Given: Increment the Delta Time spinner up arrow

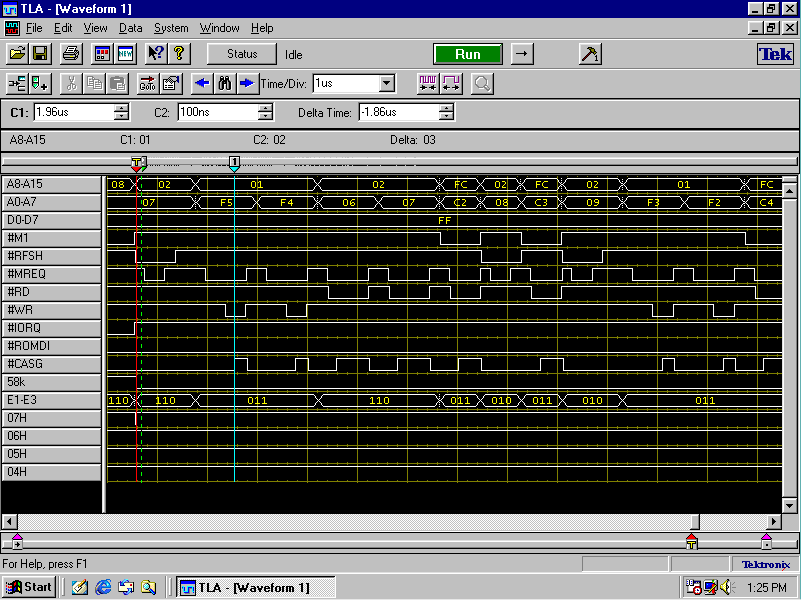Looking at the screenshot, I should pos(446,108).
